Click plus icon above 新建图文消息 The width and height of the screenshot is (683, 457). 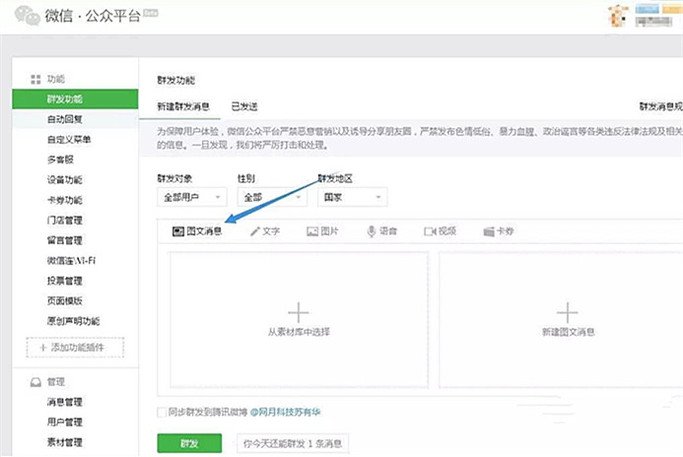click(567, 312)
